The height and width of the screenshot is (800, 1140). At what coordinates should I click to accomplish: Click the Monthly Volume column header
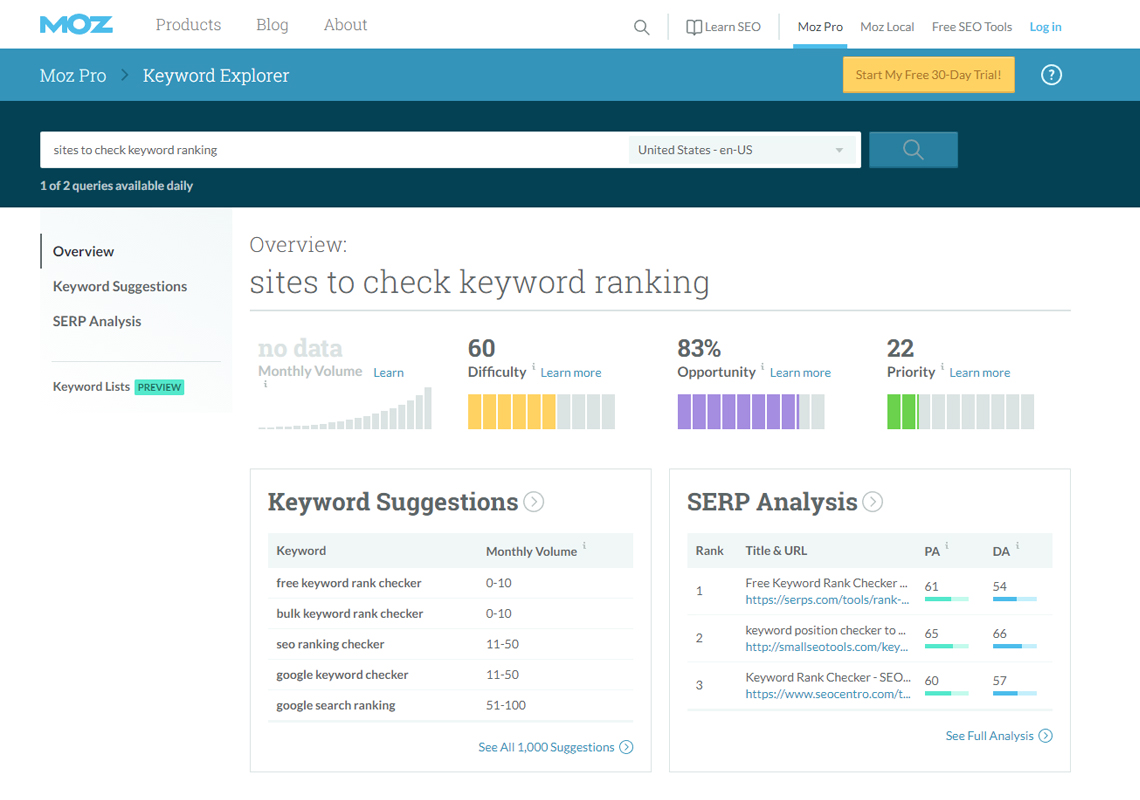(x=531, y=552)
